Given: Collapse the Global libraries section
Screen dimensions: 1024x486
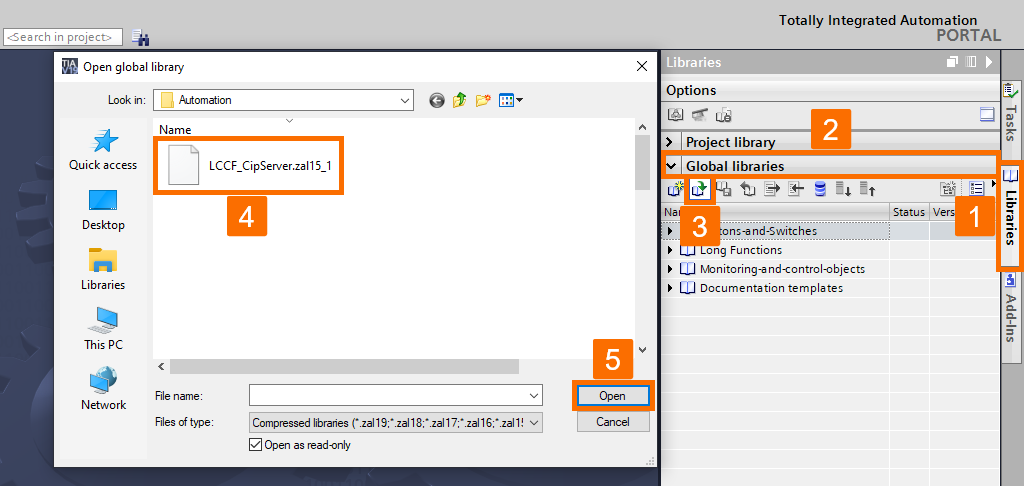Looking at the screenshot, I should point(670,166).
